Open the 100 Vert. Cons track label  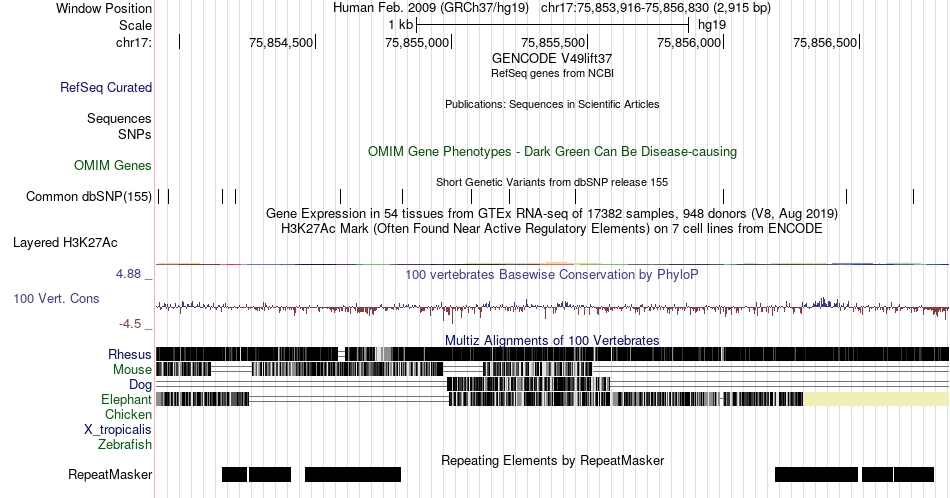(x=56, y=298)
